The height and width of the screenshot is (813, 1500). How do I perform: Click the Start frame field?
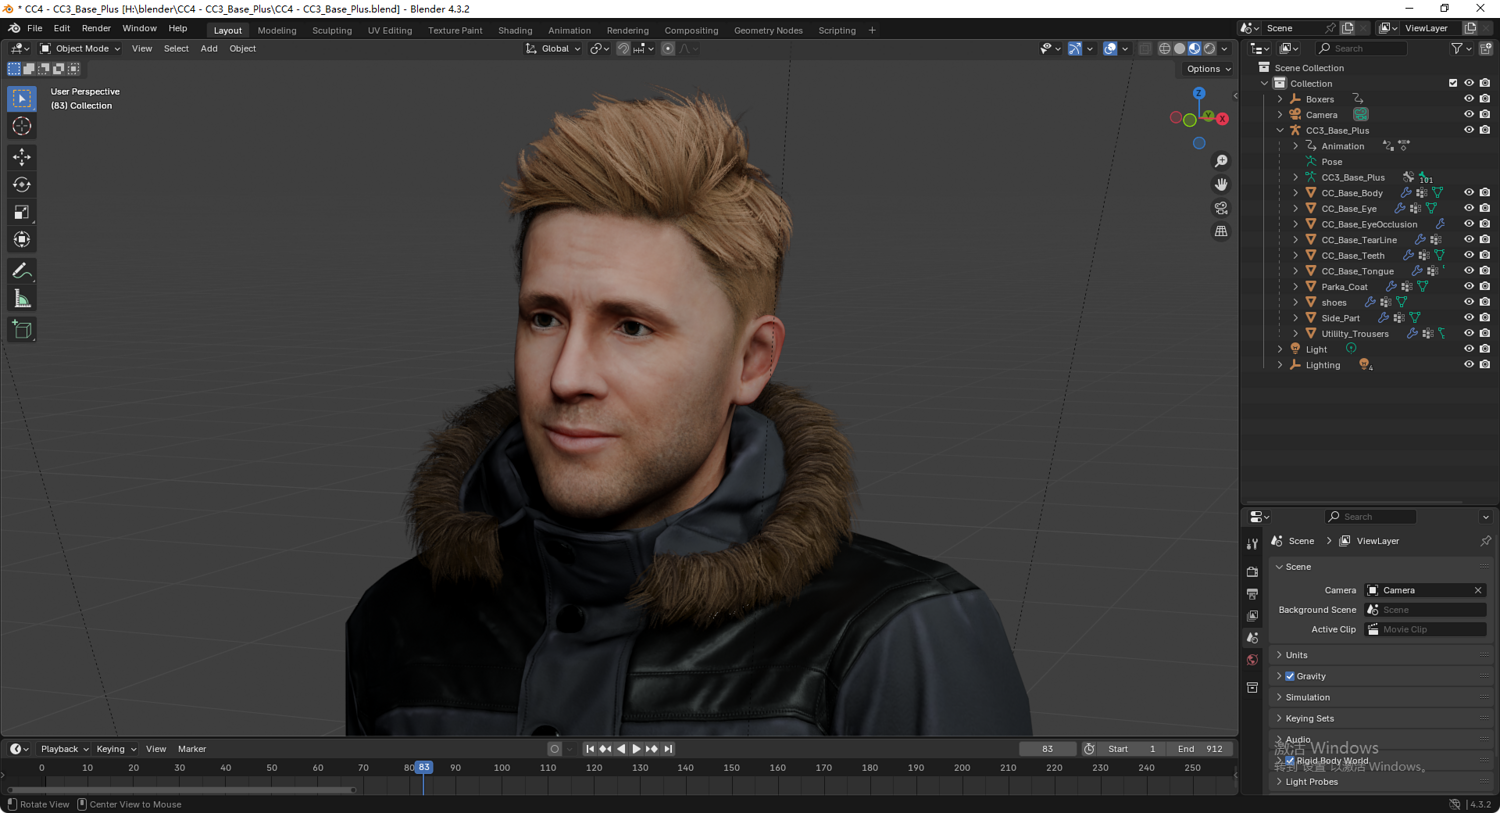tap(1131, 749)
